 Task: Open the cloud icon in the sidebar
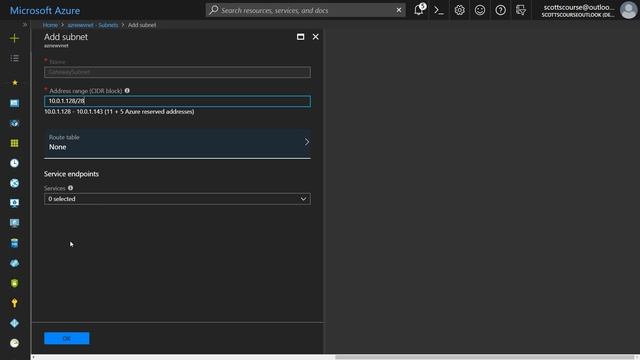14,263
